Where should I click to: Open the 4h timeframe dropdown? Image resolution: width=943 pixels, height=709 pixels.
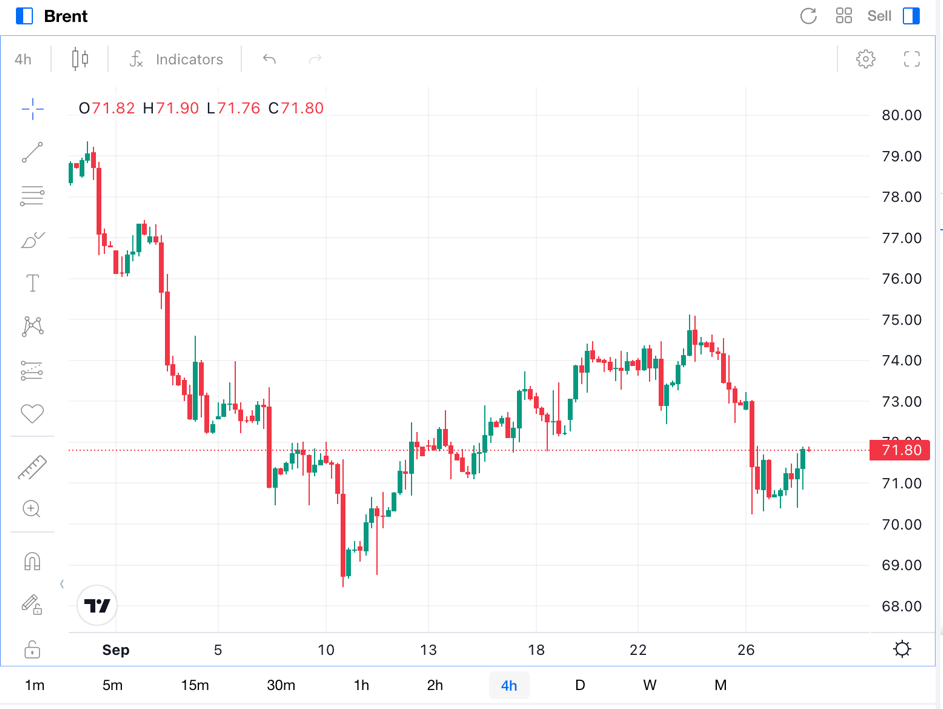23,59
